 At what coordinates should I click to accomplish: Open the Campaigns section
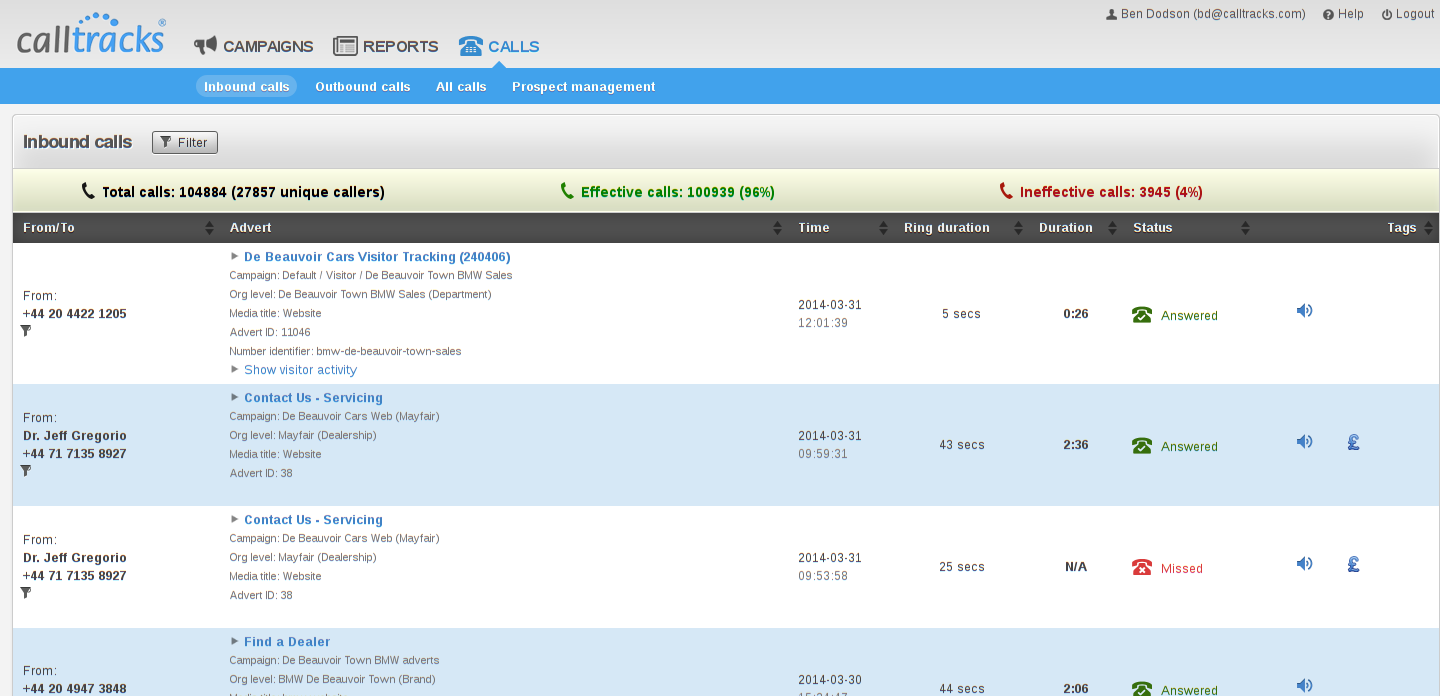[x=254, y=46]
